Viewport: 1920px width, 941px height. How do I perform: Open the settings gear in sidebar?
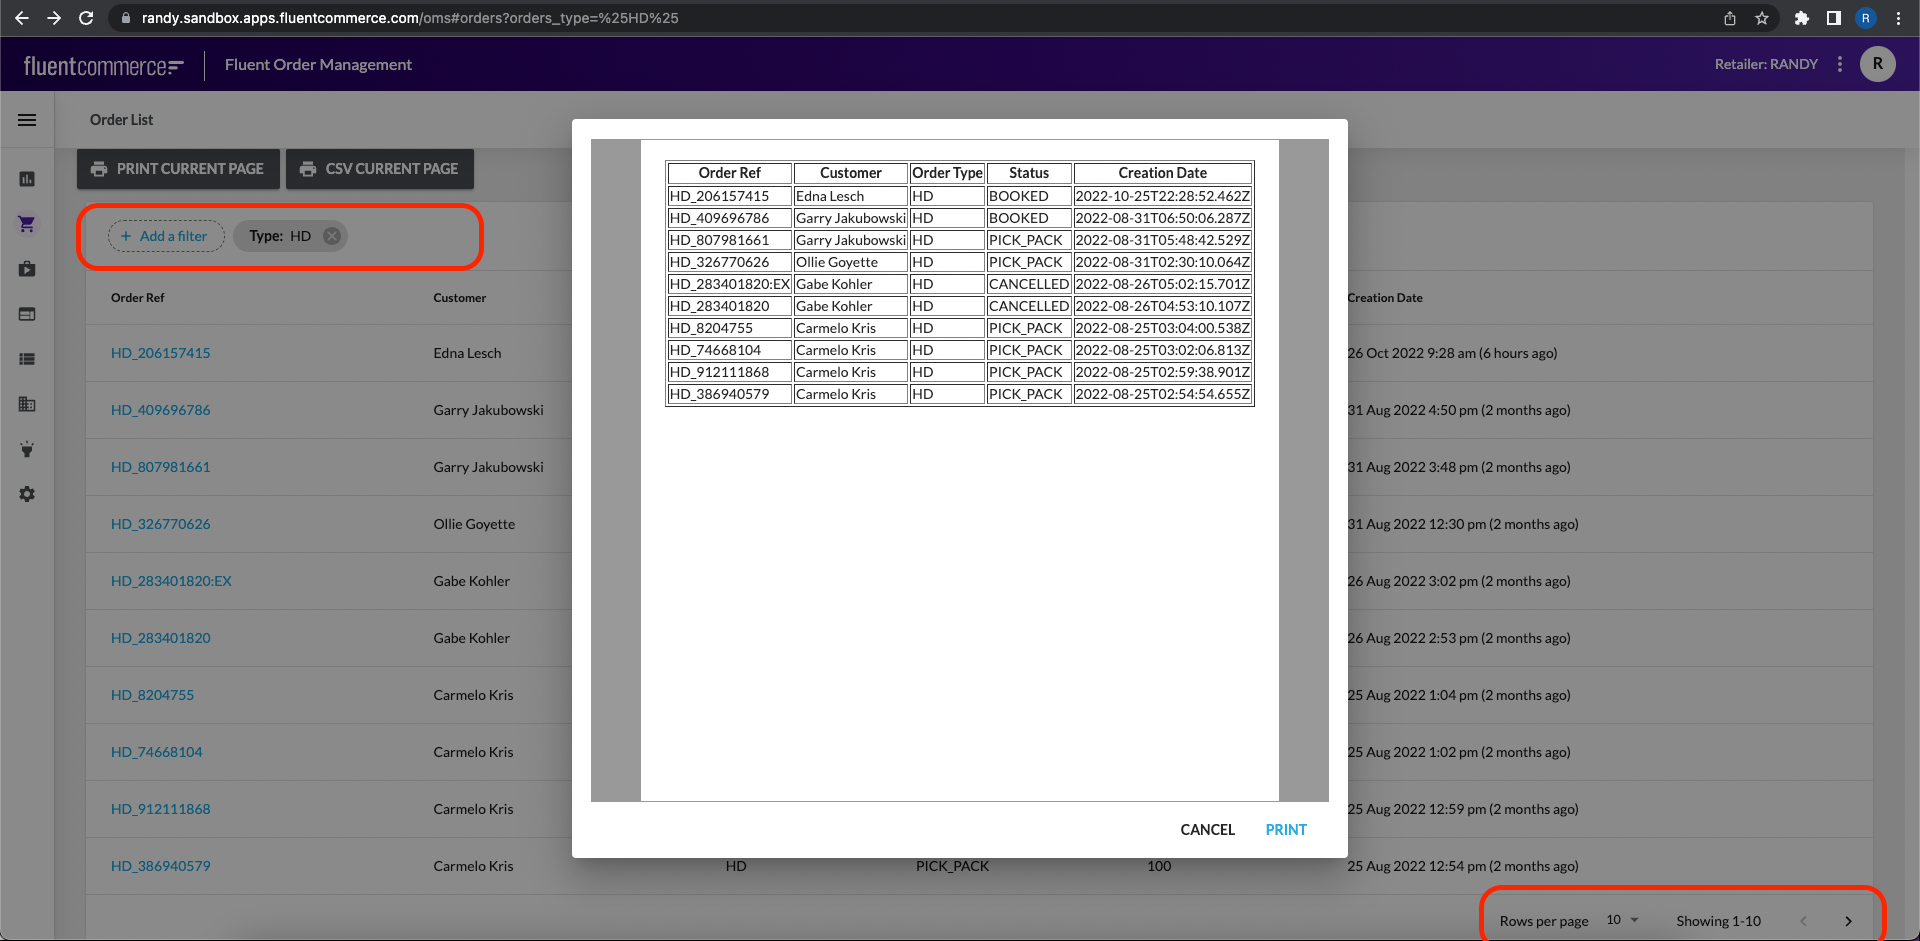click(27, 494)
